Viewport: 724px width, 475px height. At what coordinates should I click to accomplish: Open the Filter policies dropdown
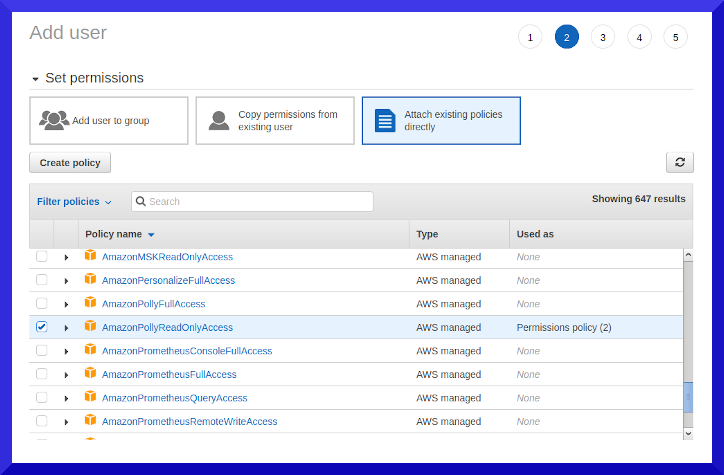[74, 202]
